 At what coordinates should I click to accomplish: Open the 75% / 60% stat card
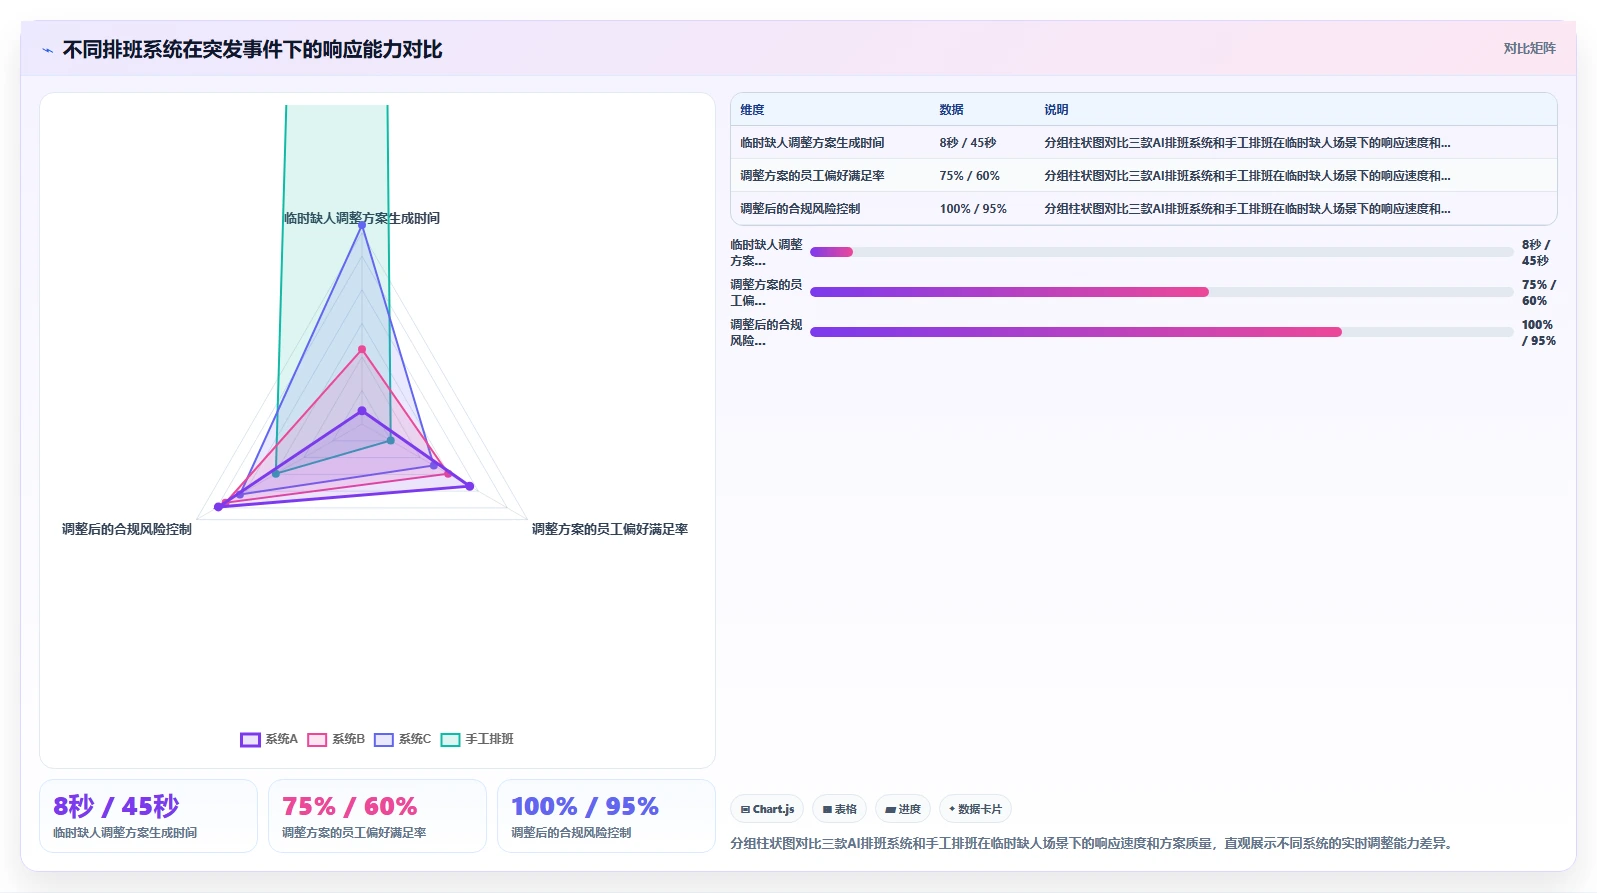tap(377, 816)
